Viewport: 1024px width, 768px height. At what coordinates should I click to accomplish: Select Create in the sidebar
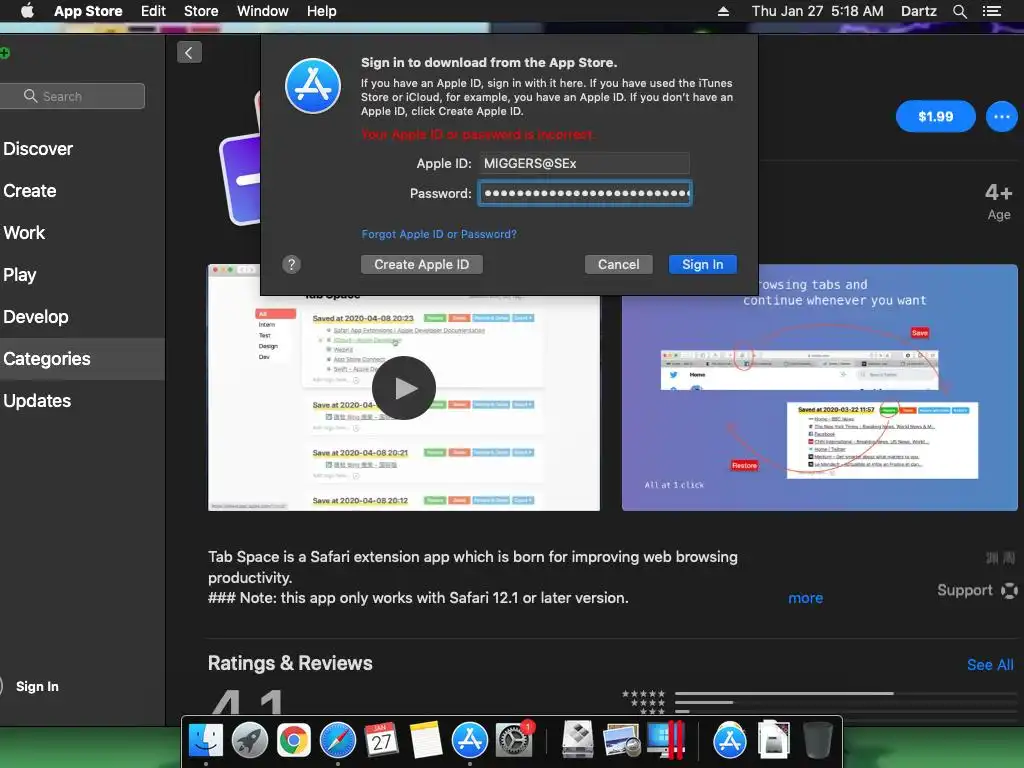(x=29, y=191)
